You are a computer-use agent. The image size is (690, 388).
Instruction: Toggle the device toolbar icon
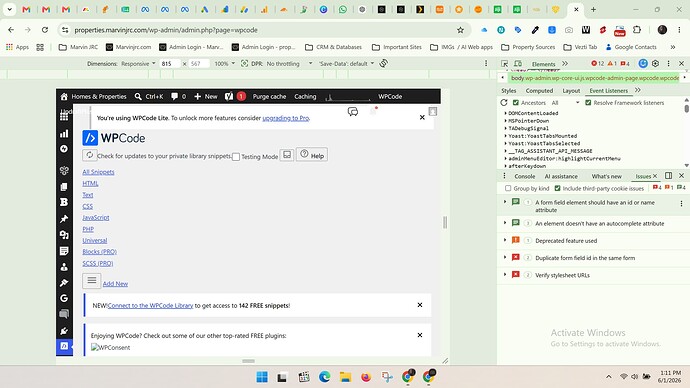click(x=518, y=64)
